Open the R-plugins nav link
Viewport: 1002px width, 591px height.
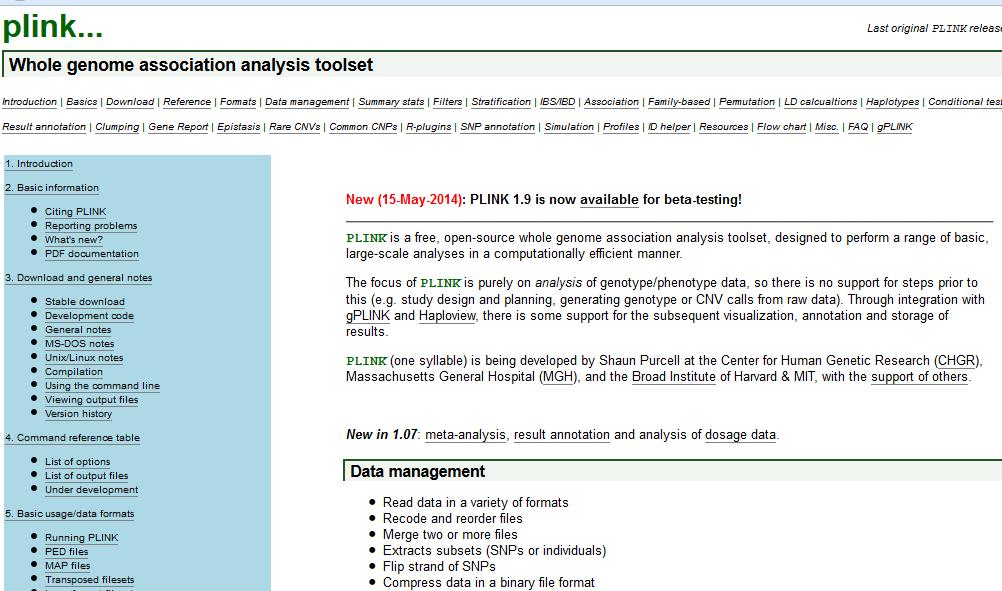click(429, 127)
